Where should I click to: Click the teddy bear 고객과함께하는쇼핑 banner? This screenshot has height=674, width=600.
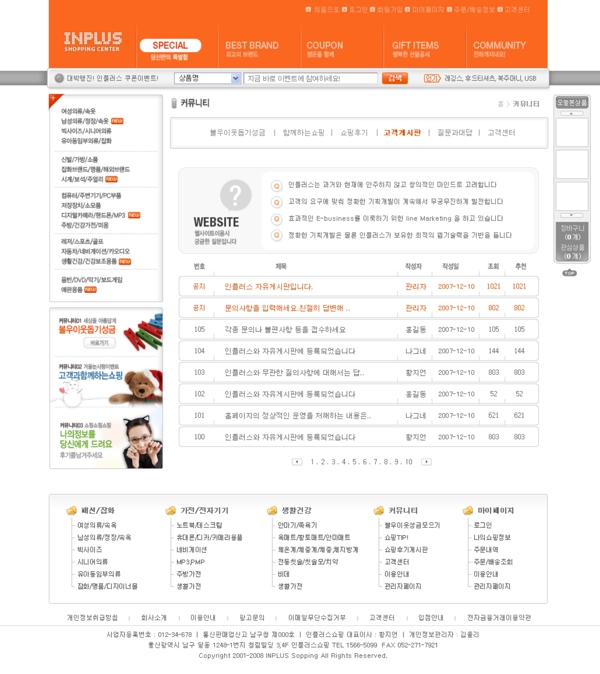106,382
